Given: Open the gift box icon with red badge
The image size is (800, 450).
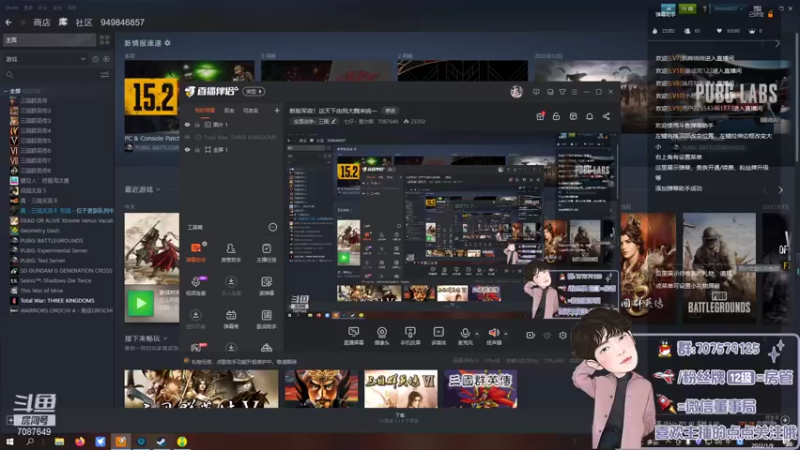Looking at the screenshot, I should (x=540, y=116).
